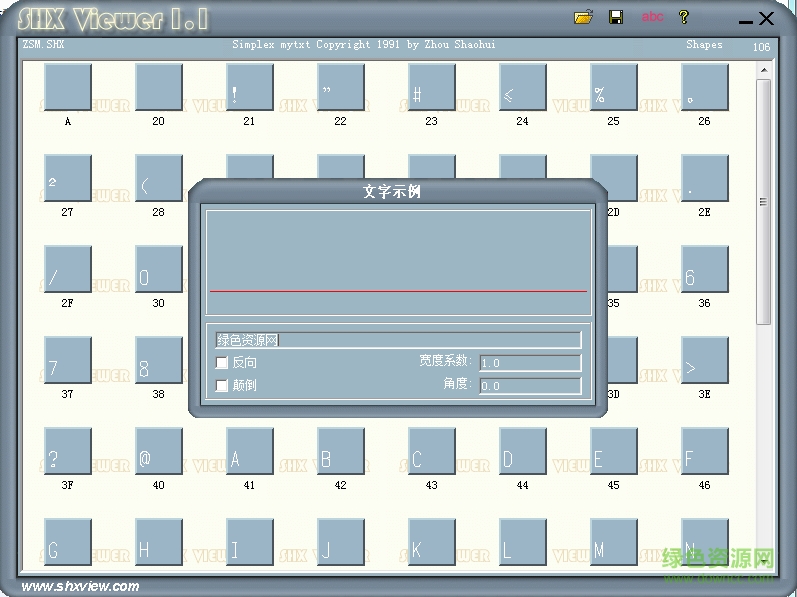
Task: Select the zero tile labeled 30
Action: 159,269
